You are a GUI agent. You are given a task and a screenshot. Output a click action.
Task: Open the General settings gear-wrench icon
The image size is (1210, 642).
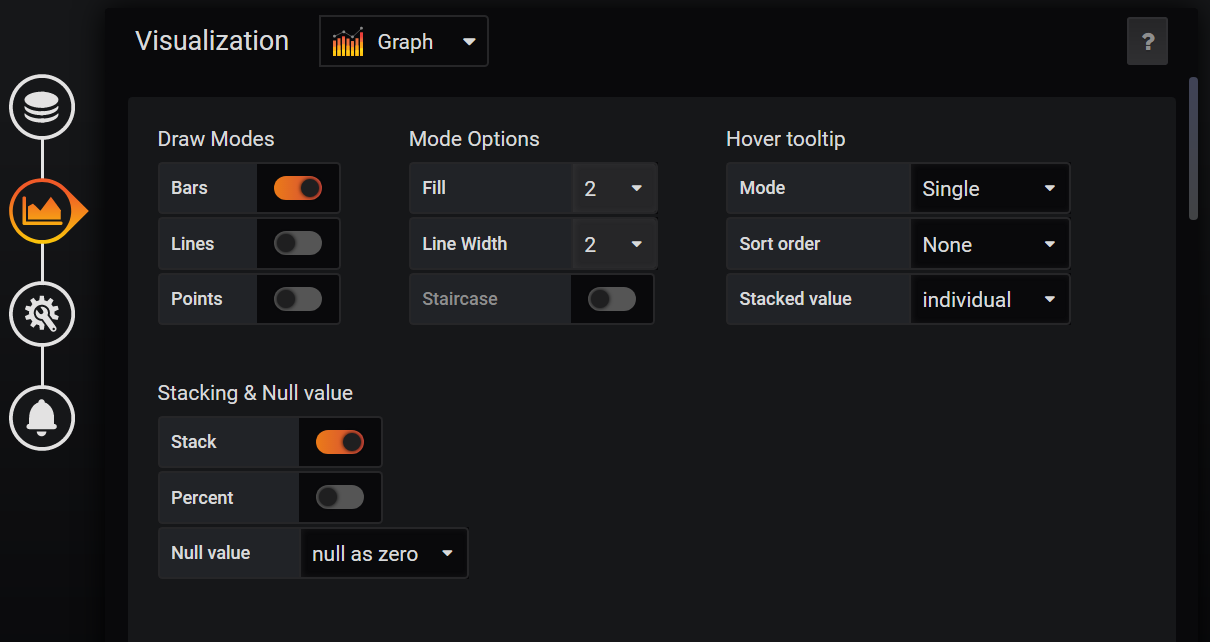coord(42,314)
